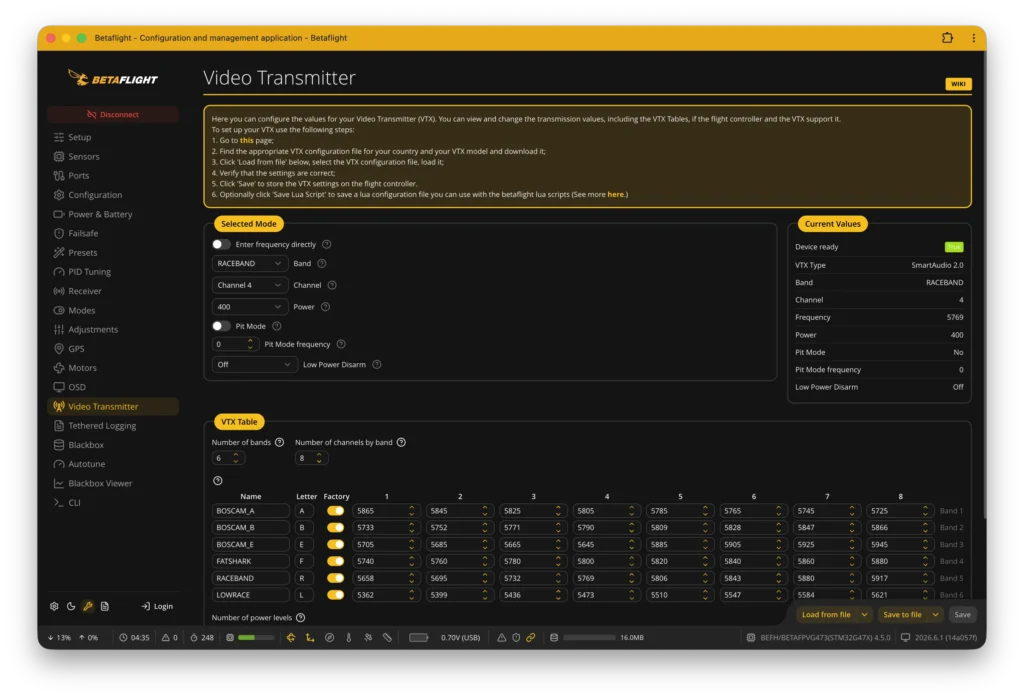1024x699 pixels.
Task: Click the Modes icon in sidebar
Action: tap(59, 310)
